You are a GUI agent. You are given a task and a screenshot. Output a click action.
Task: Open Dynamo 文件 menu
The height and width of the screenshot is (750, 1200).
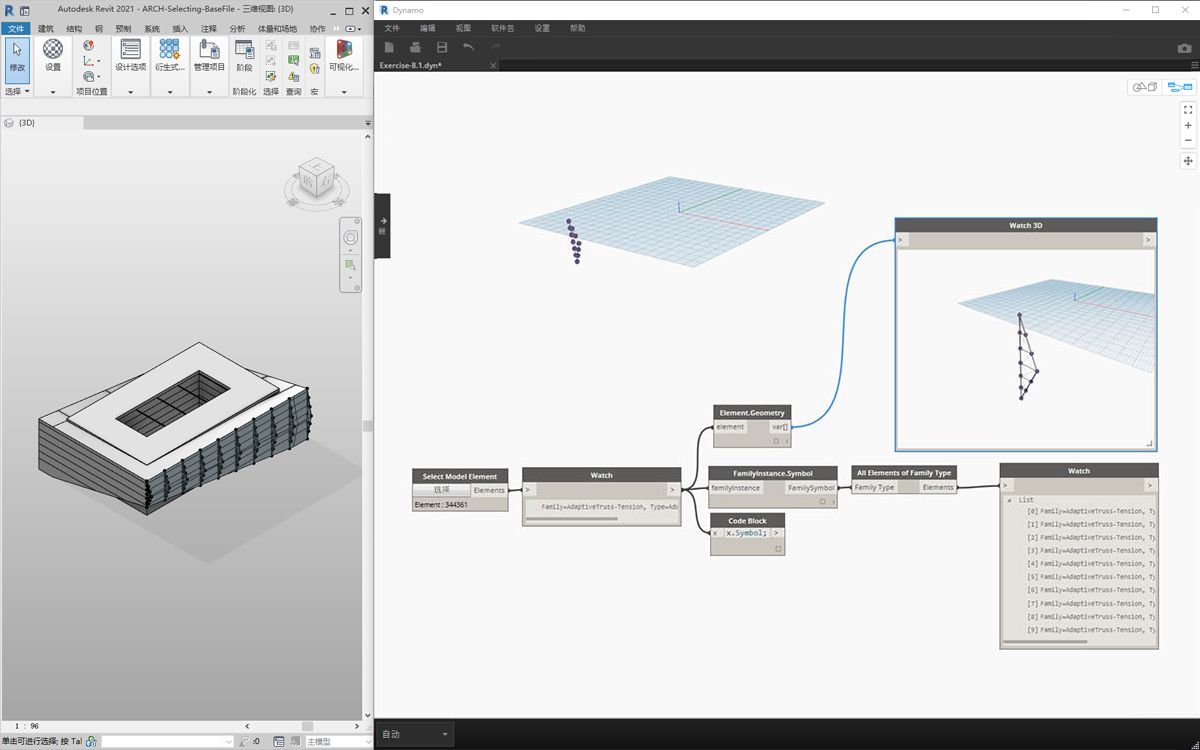pos(392,28)
